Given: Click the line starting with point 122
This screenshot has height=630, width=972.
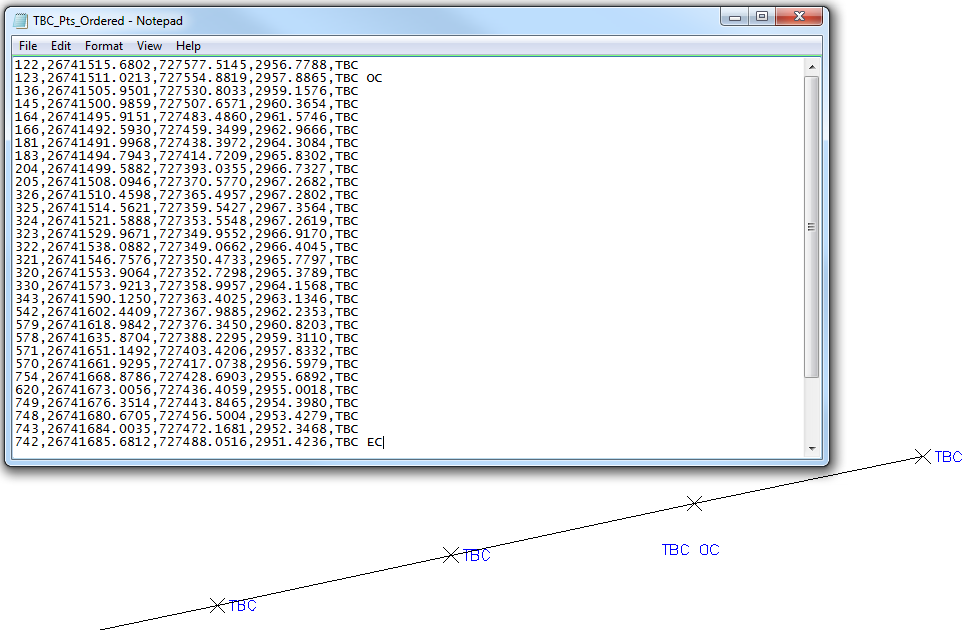Looking at the screenshot, I should [x=200, y=65].
